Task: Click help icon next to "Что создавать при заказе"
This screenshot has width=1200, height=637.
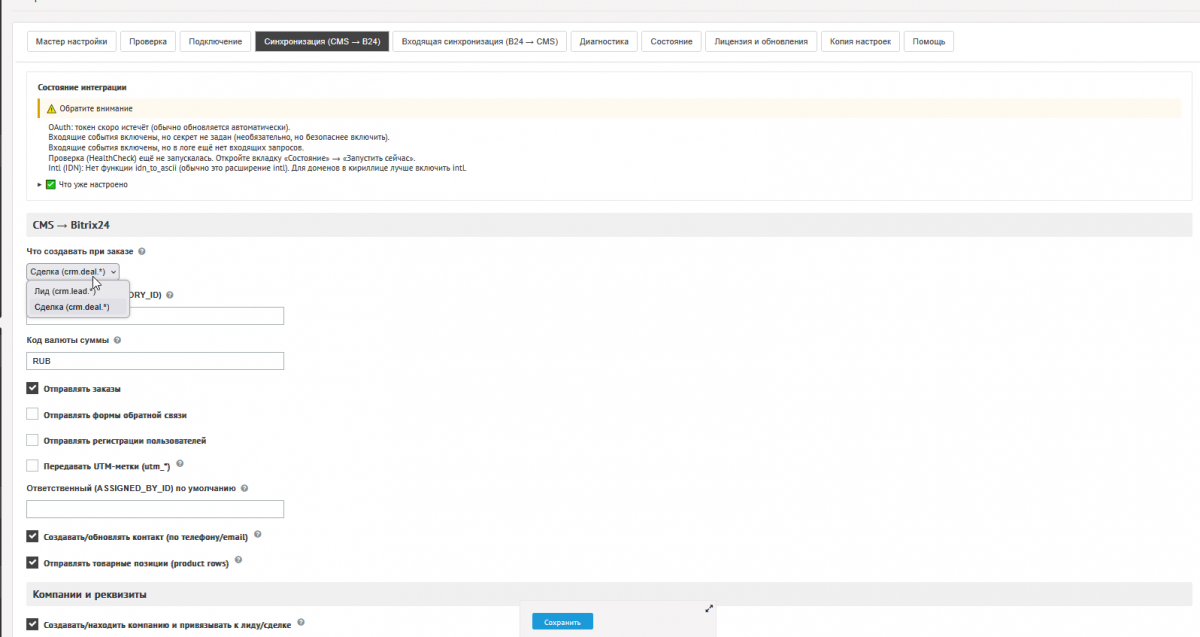Action: point(142,251)
